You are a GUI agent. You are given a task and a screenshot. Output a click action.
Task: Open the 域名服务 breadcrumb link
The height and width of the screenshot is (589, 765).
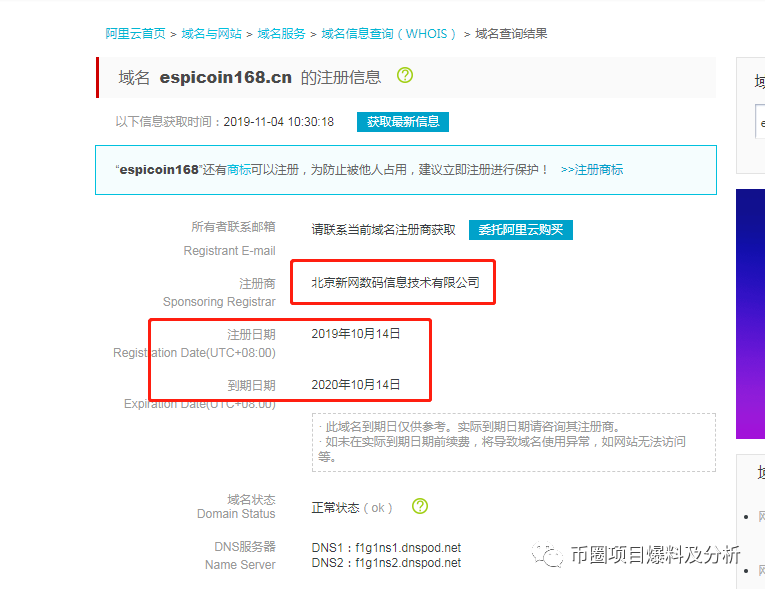click(281, 34)
